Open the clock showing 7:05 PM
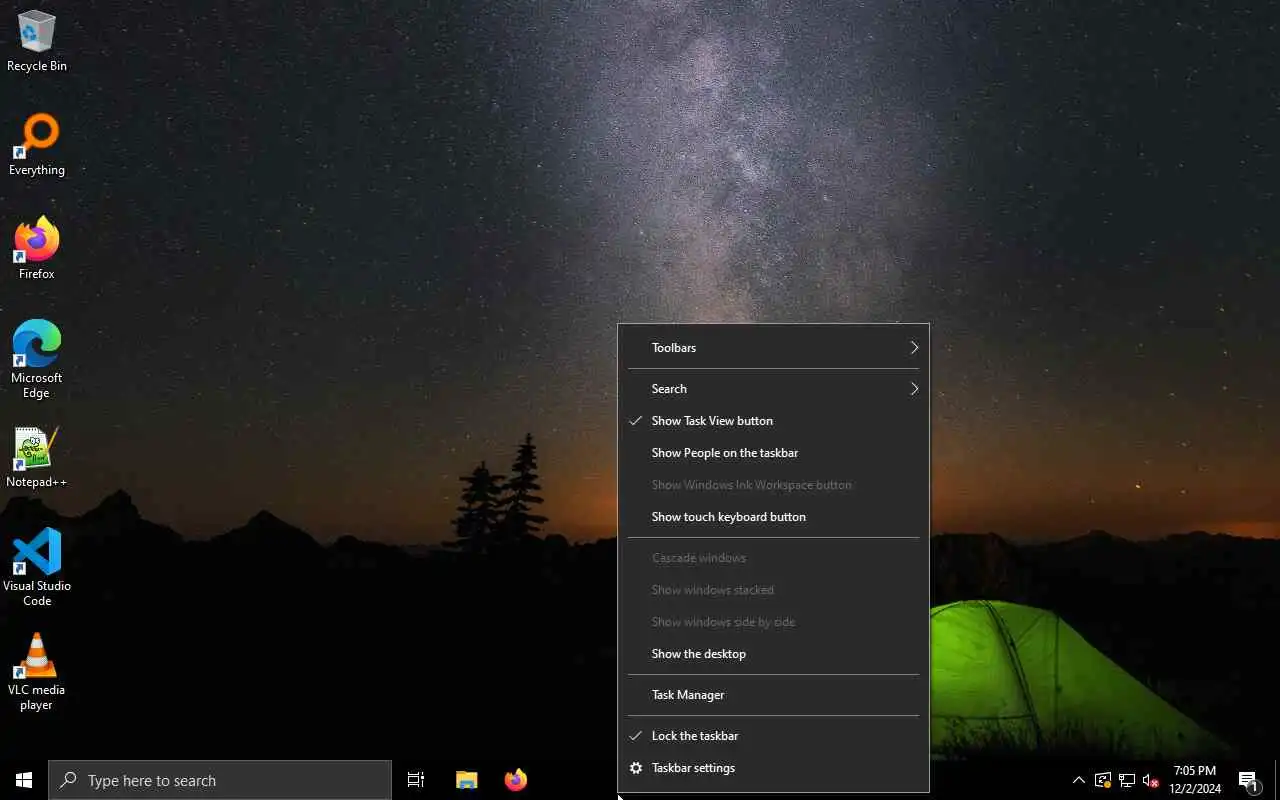This screenshot has height=800, width=1280. coord(1195,780)
